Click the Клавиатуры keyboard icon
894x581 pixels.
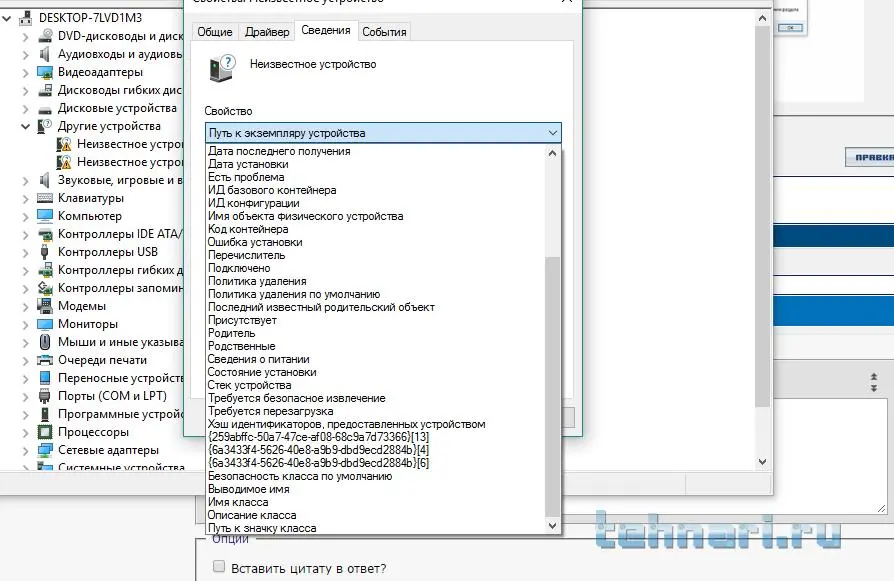coord(45,198)
